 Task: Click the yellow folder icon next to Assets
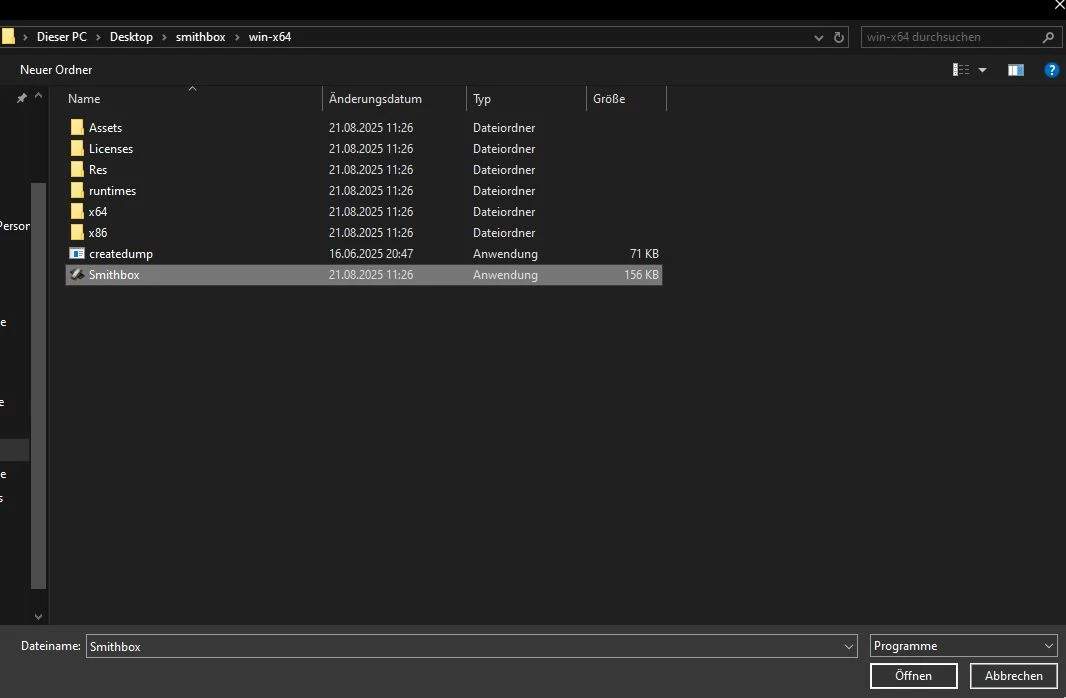point(77,127)
